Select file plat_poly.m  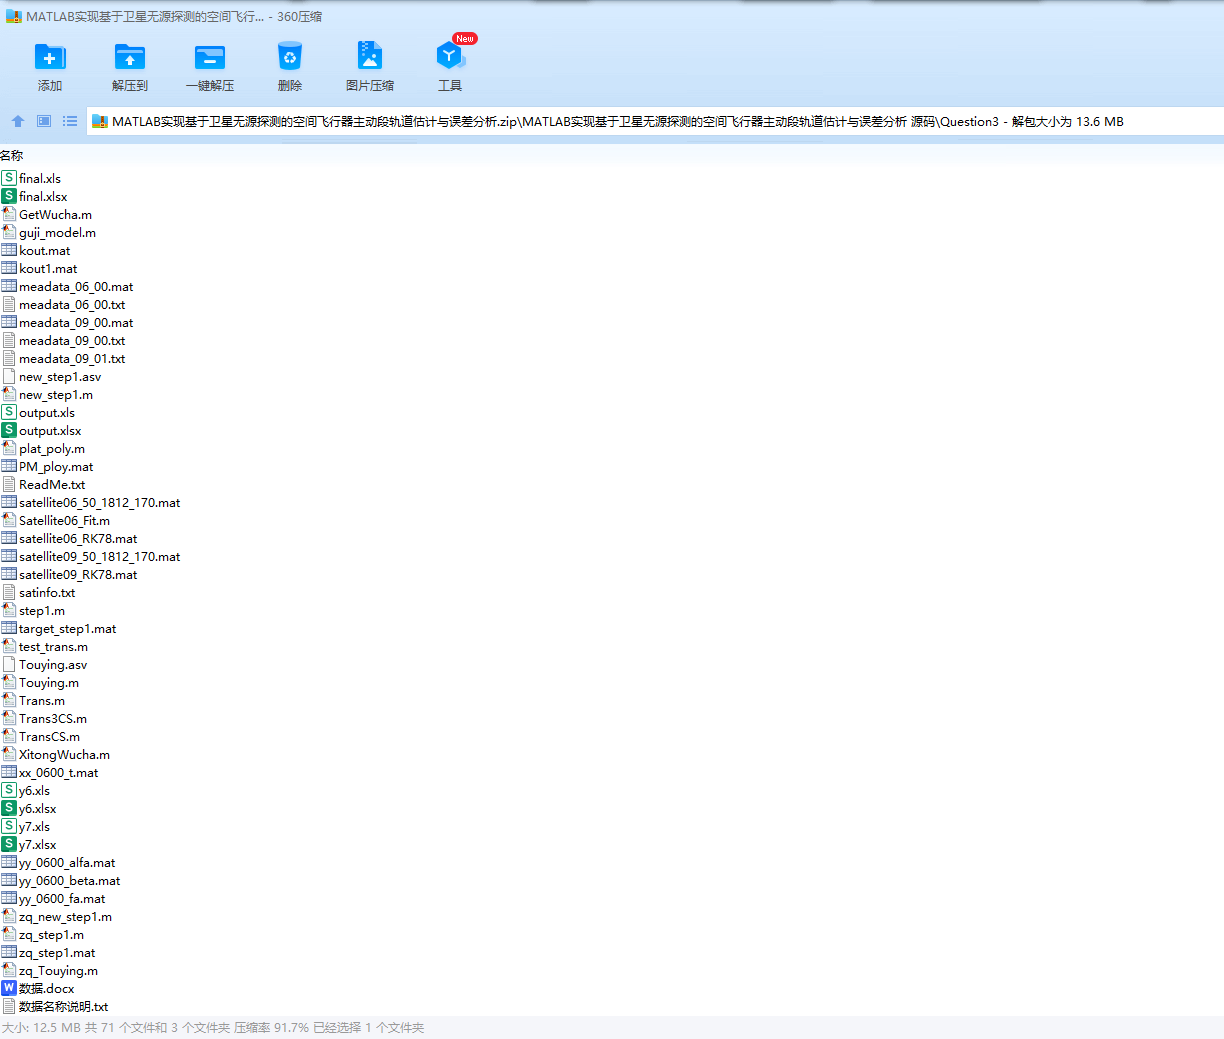point(52,449)
